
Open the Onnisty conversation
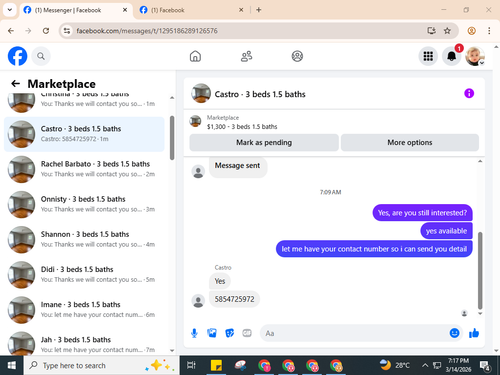tap(84, 204)
